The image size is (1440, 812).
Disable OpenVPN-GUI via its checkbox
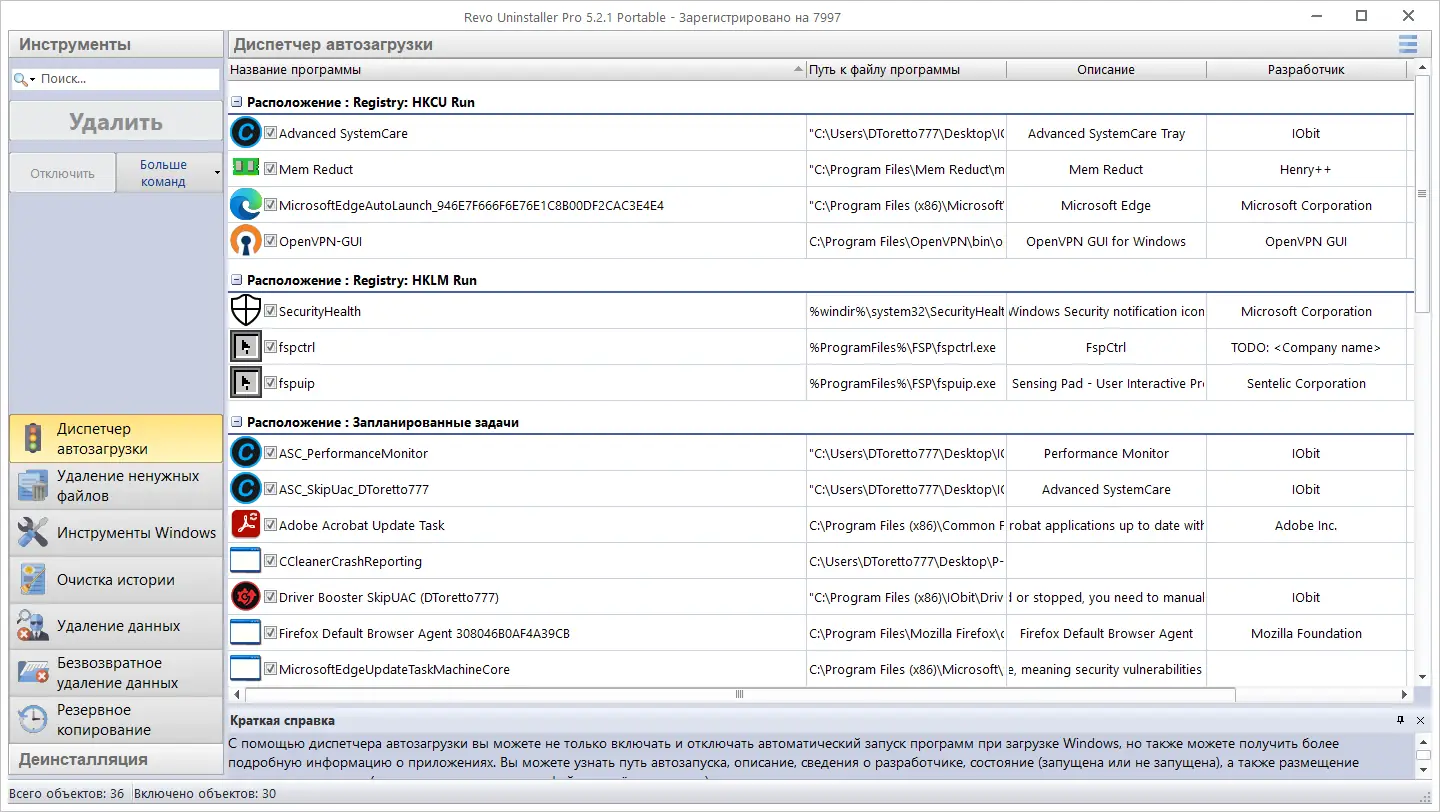coord(270,241)
